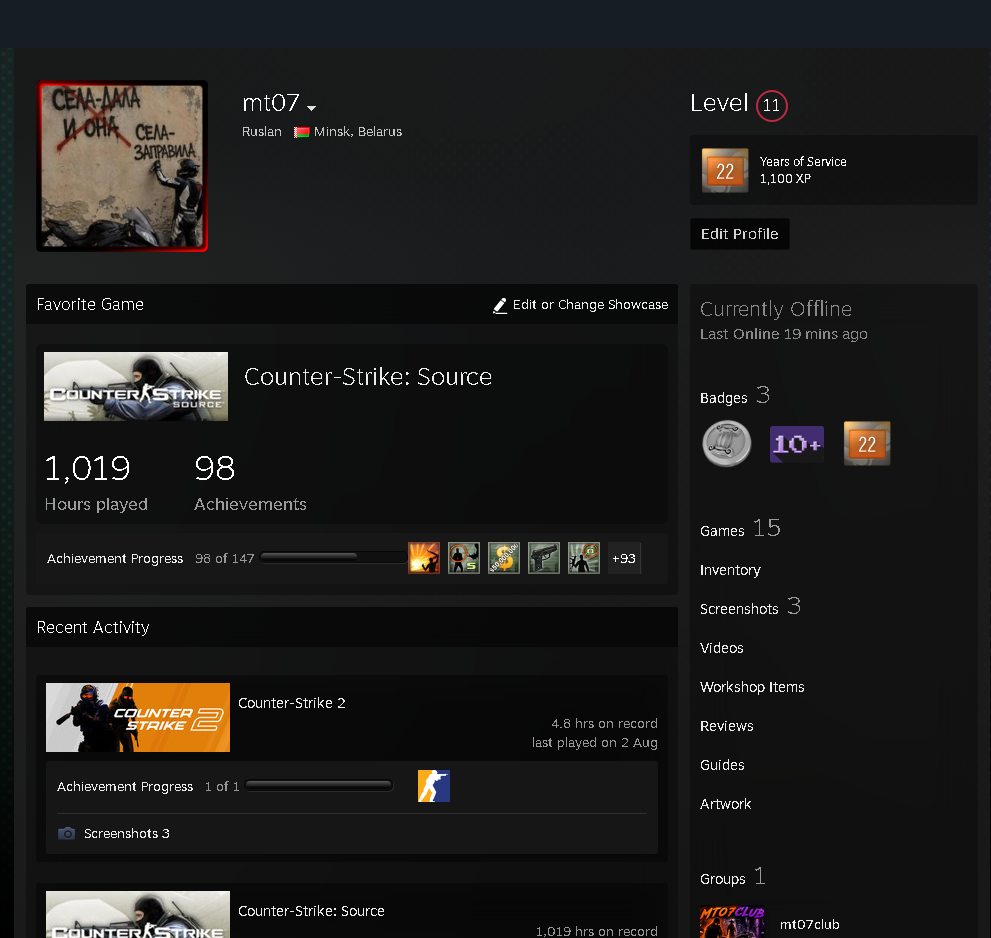
Task: Click the 4.8 hrs on record text
Action: pos(604,724)
